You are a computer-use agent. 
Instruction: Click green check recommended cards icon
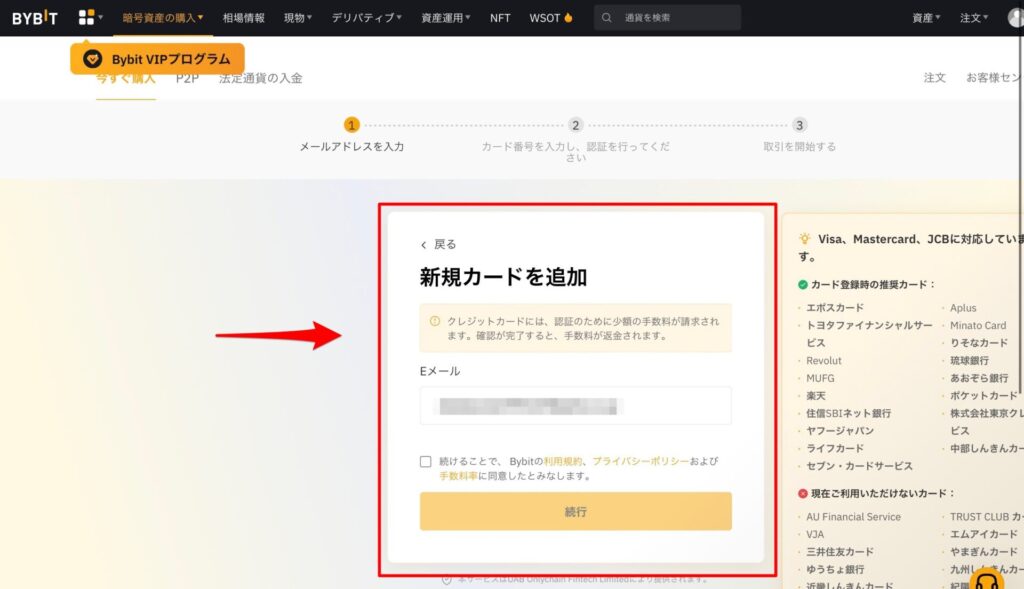803,285
